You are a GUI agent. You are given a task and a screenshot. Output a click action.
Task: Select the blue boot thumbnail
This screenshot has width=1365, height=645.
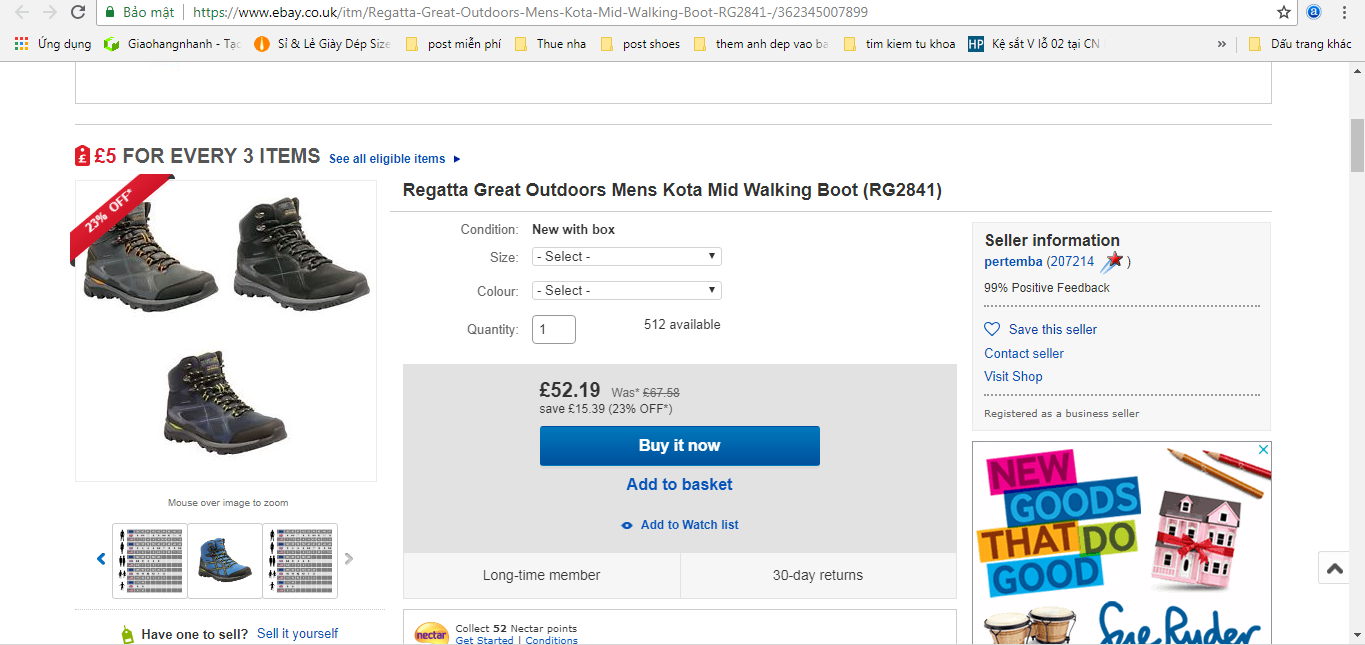(225, 560)
